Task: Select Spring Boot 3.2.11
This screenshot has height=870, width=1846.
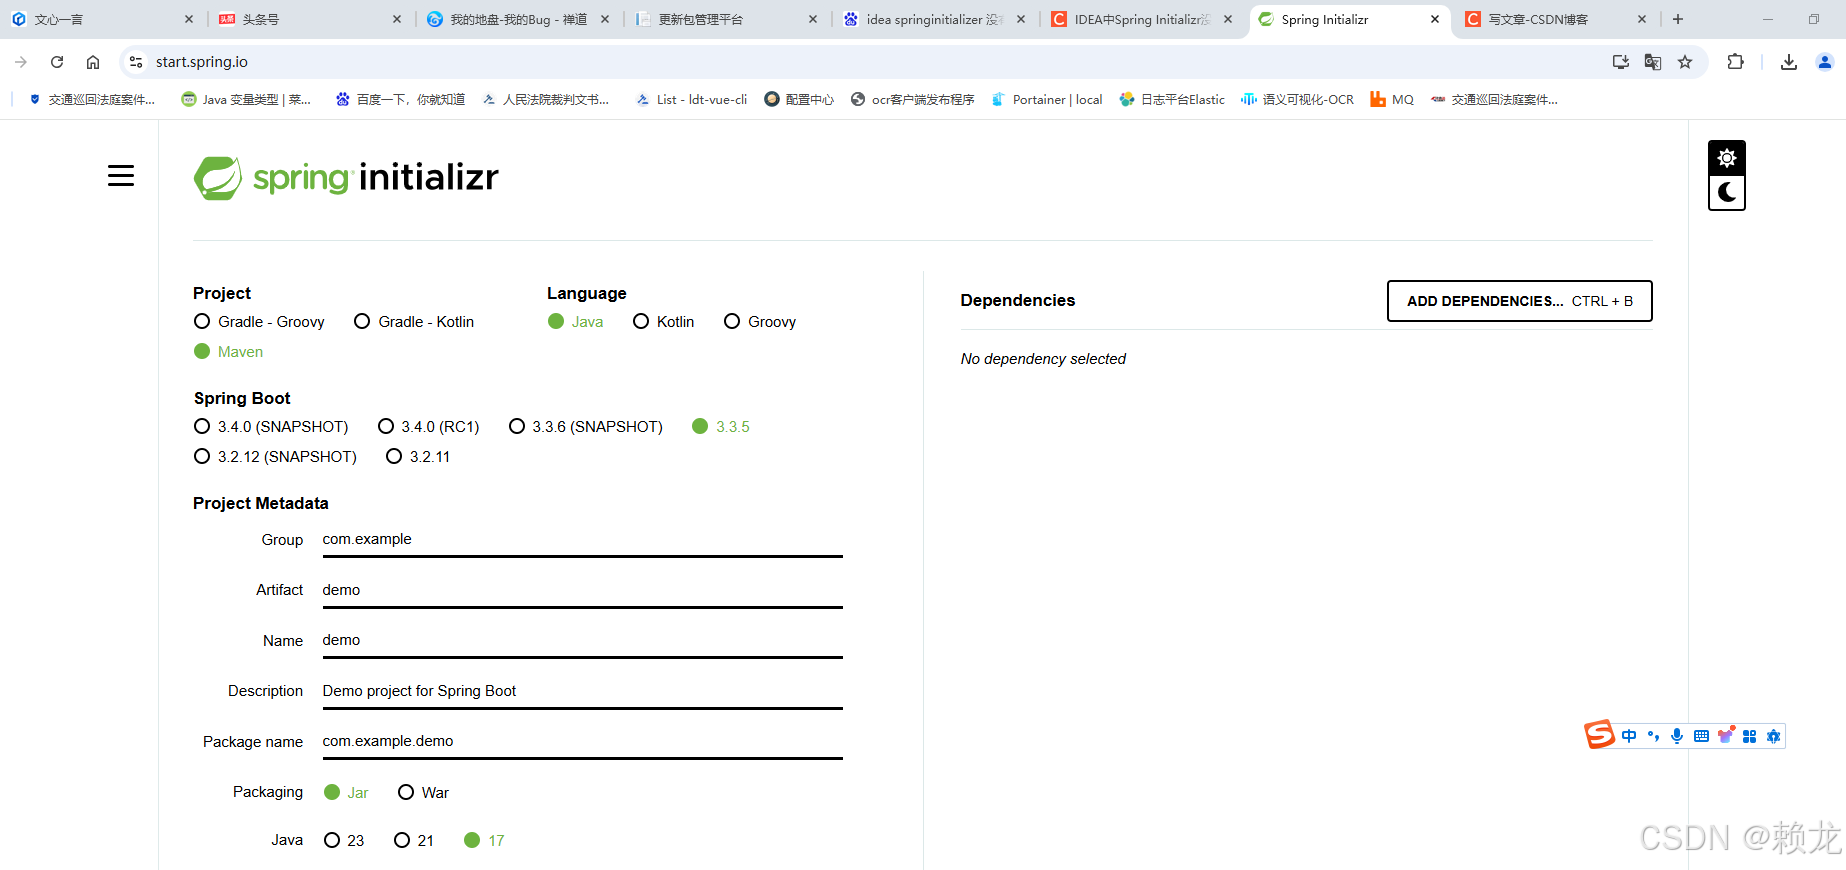Action: 418,456
